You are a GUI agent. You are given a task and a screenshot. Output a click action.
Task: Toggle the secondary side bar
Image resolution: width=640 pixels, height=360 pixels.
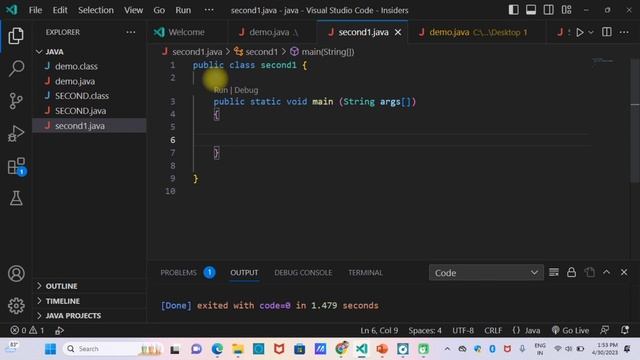548,10
